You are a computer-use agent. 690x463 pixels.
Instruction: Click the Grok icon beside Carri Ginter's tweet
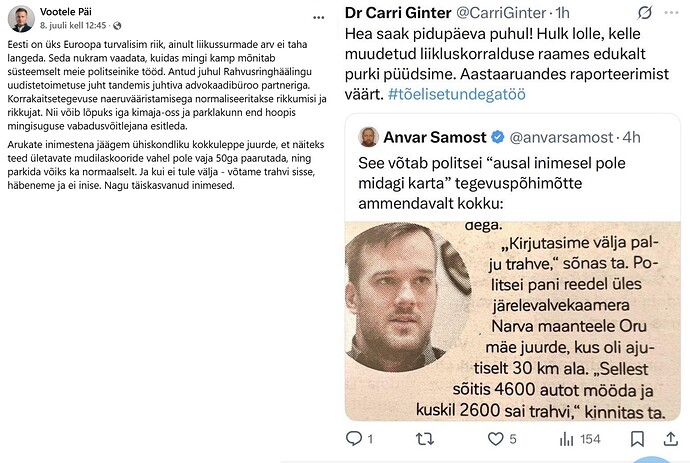coord(645,13)
